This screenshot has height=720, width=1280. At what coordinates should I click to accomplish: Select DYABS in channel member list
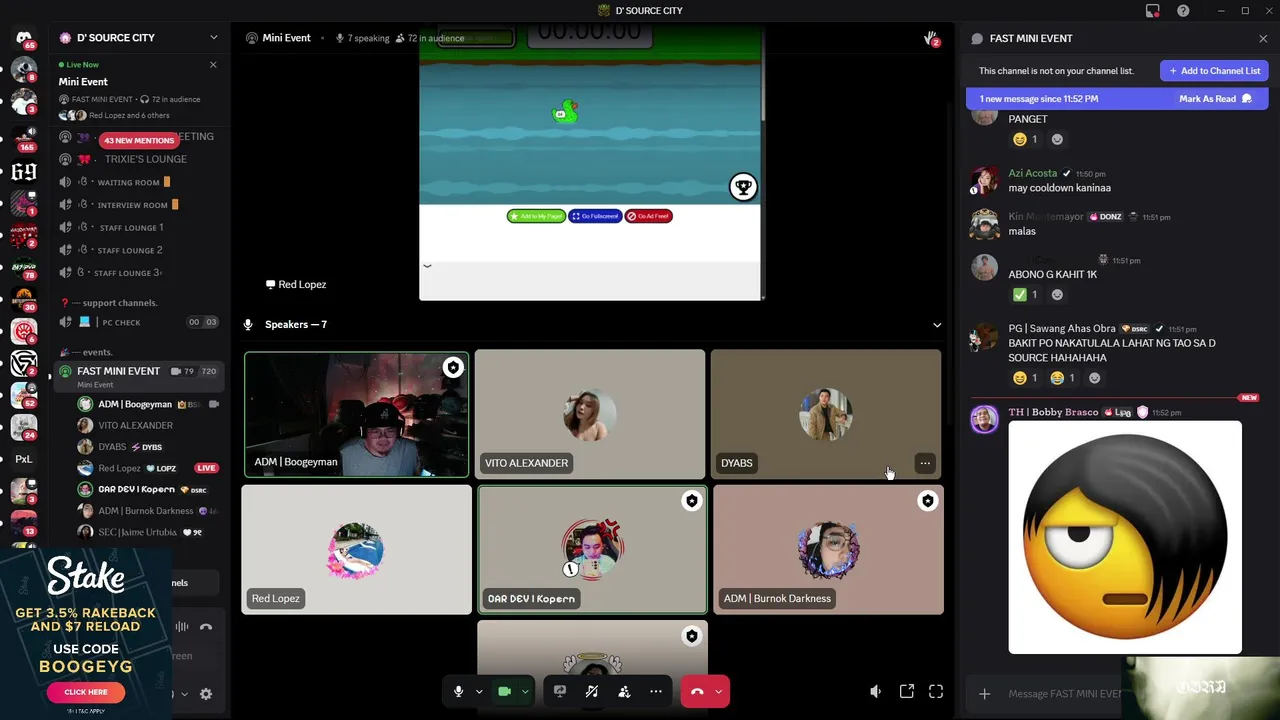pos(148,447)
